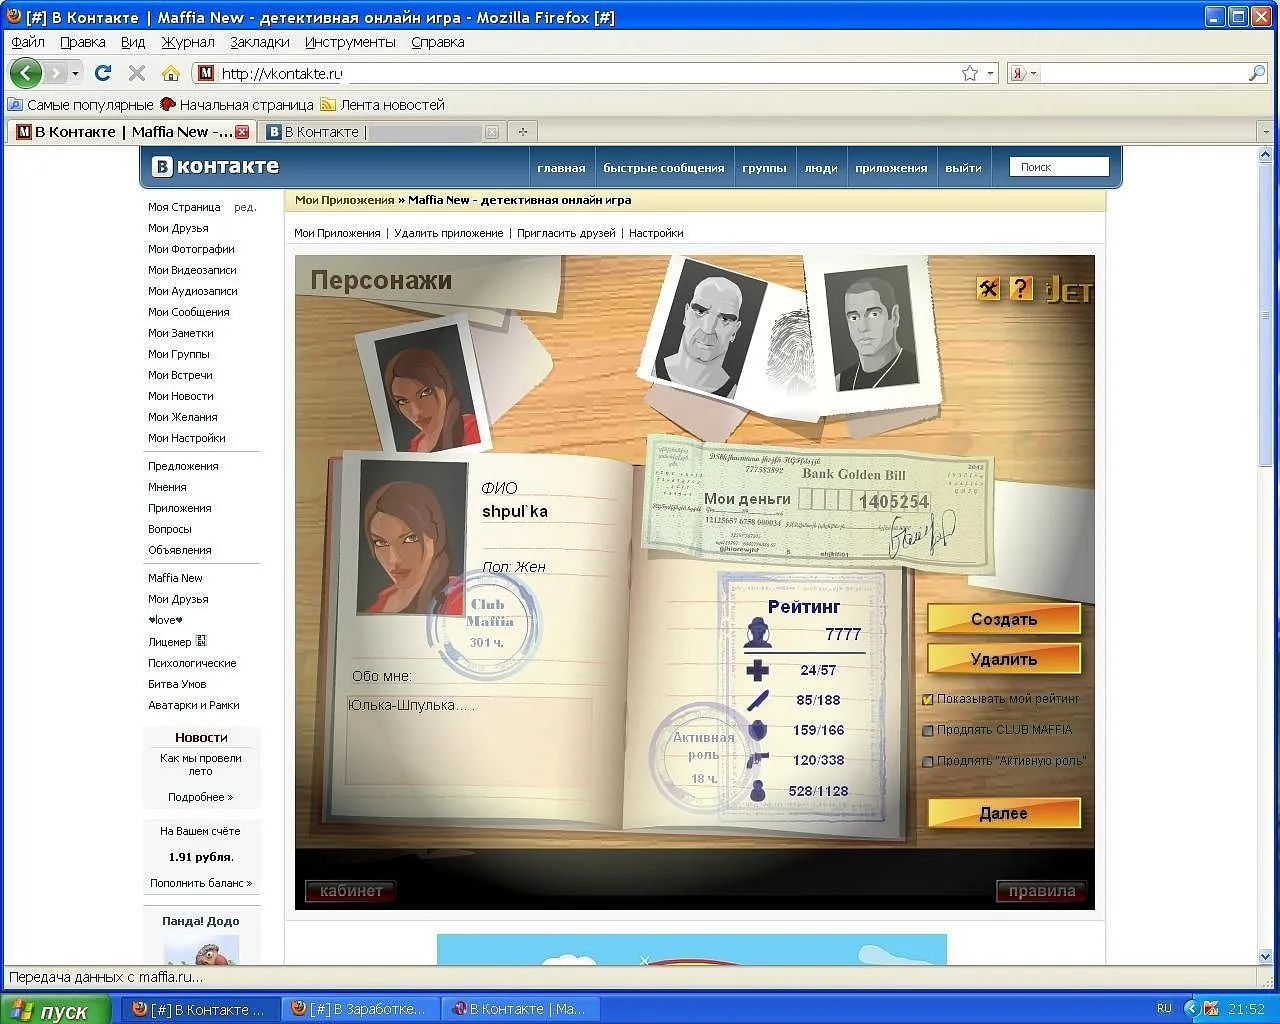Expand the address bar history dropdown
This screenshot has width=1280, height=1024.
coord(990,73)
